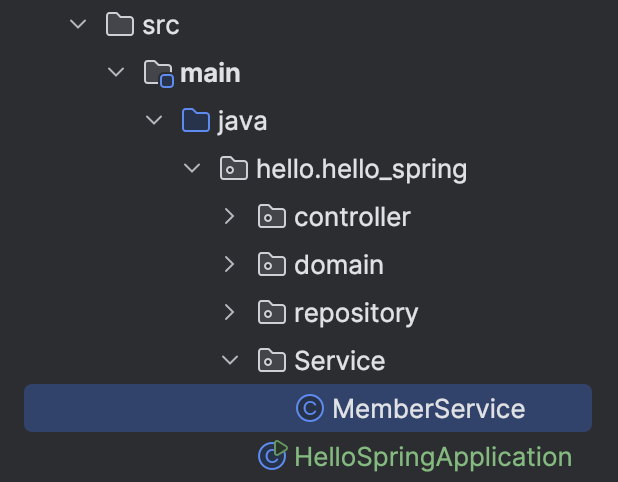Click the MemberService class icon
The image size is (618, 482).
[x=310, y=408]
